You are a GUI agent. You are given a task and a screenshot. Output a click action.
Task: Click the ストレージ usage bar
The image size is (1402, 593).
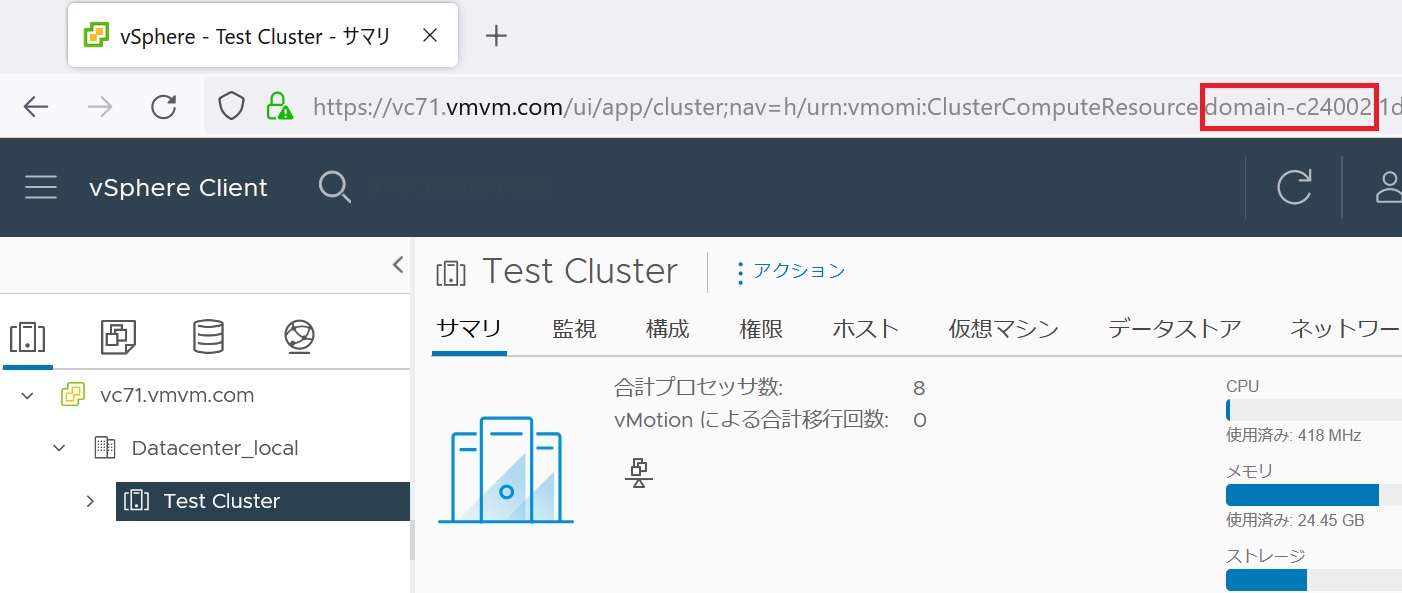pyautogui.click(x=1314, y=580)
